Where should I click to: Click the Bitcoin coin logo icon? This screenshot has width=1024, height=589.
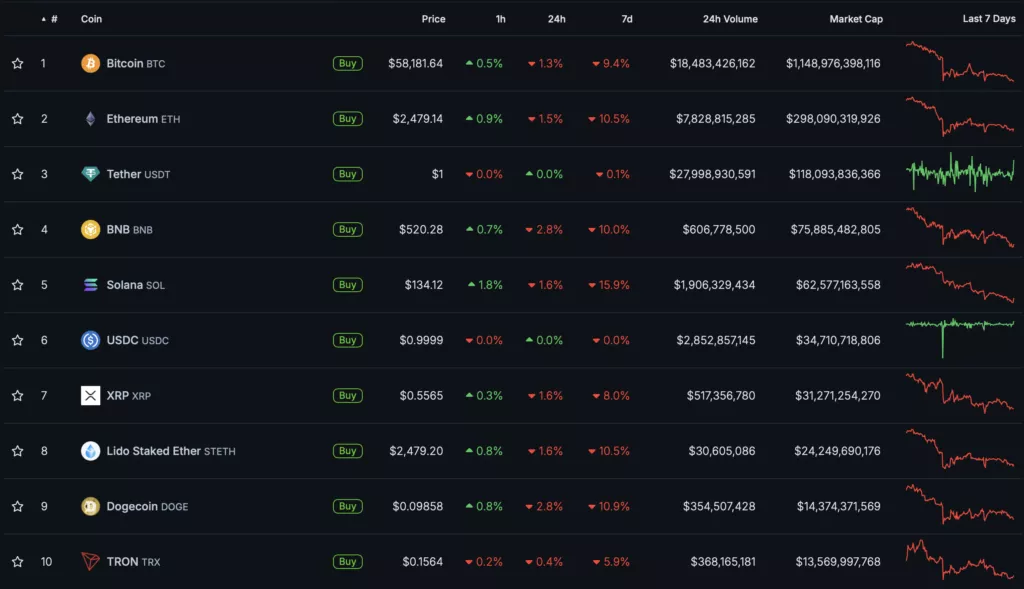90,63
